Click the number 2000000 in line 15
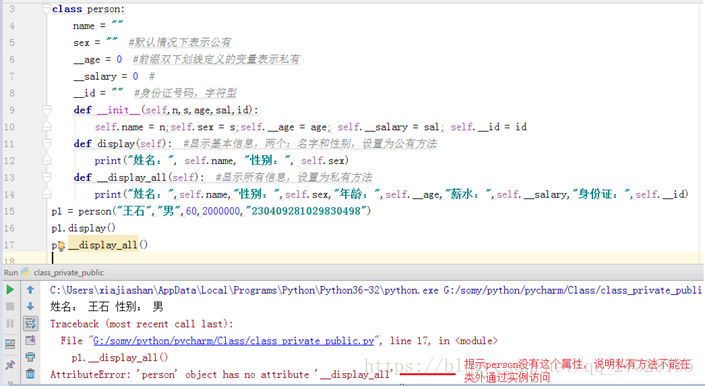705x386 pixels. click(x=221, y=211)
